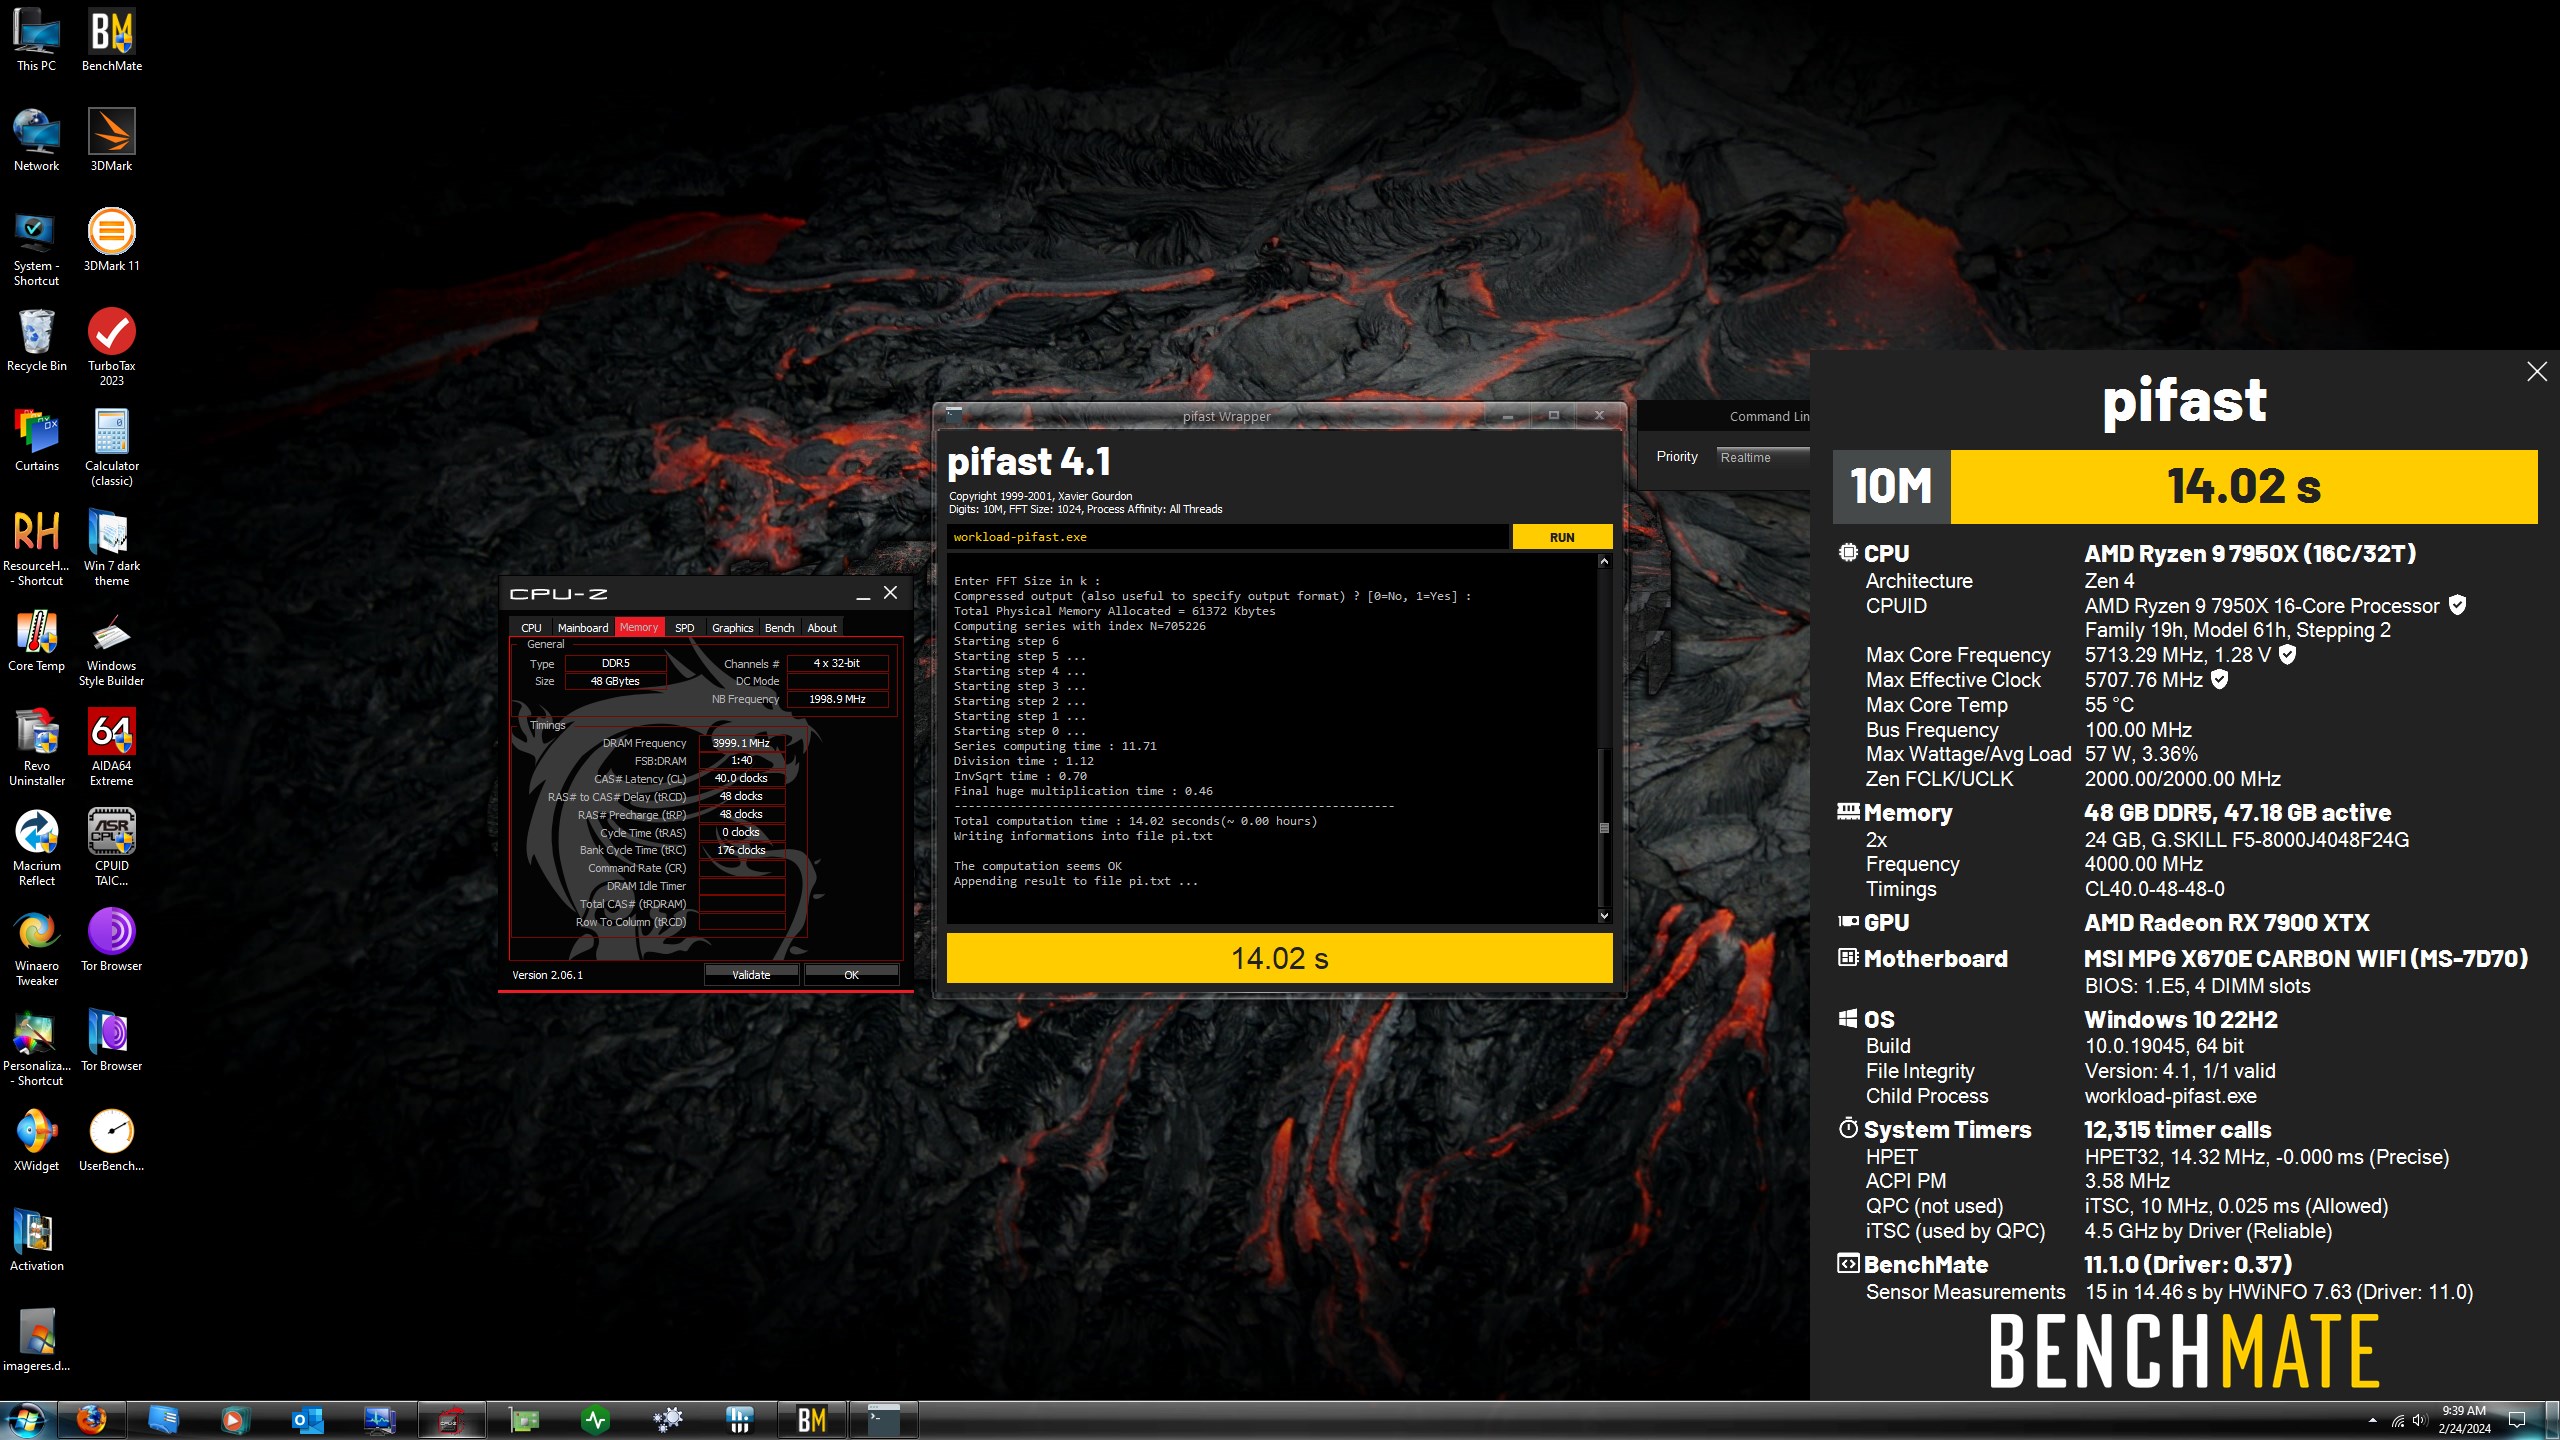
Task: Click the Validate button in CPU-Z
Action: point(751,975)
